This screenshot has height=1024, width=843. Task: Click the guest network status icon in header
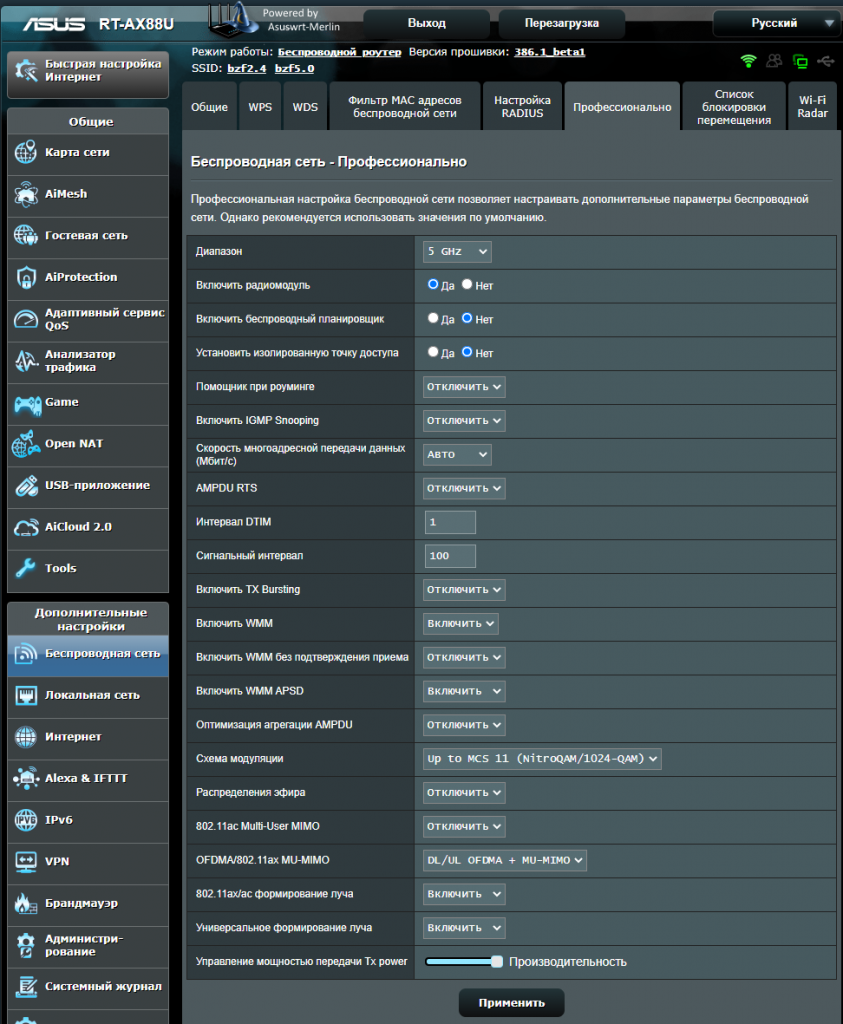[774, 61]
